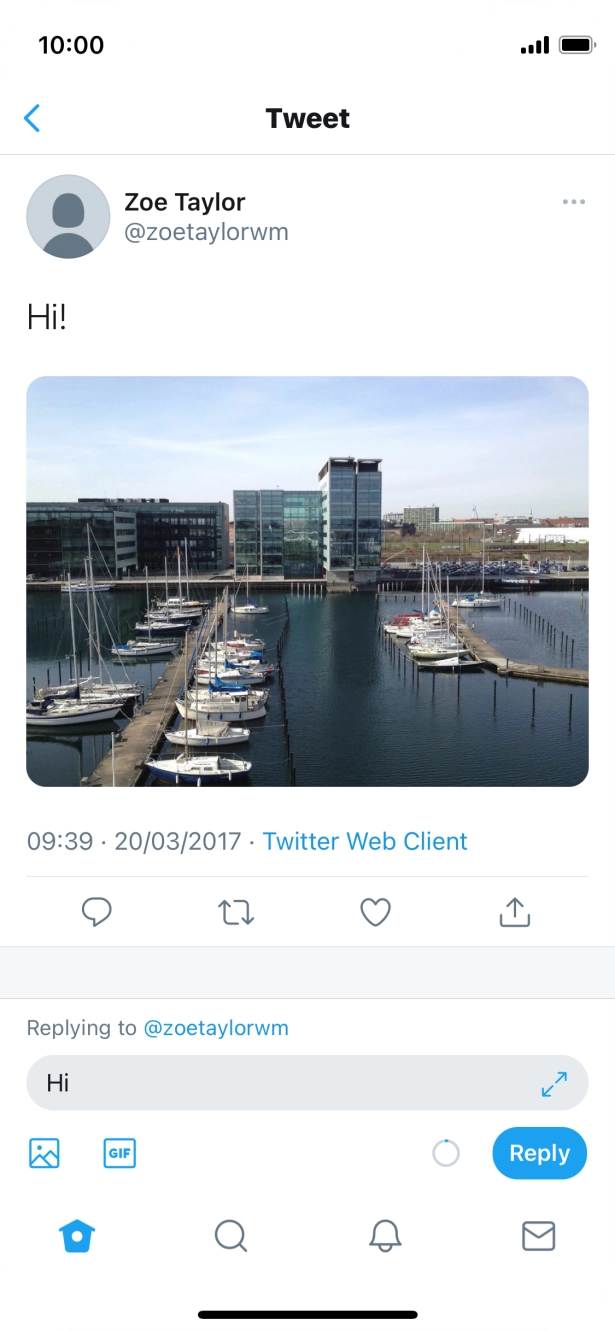Tap the Twitter Web Client link
This screenshot has height=1332, width=615.
(365, 841)
